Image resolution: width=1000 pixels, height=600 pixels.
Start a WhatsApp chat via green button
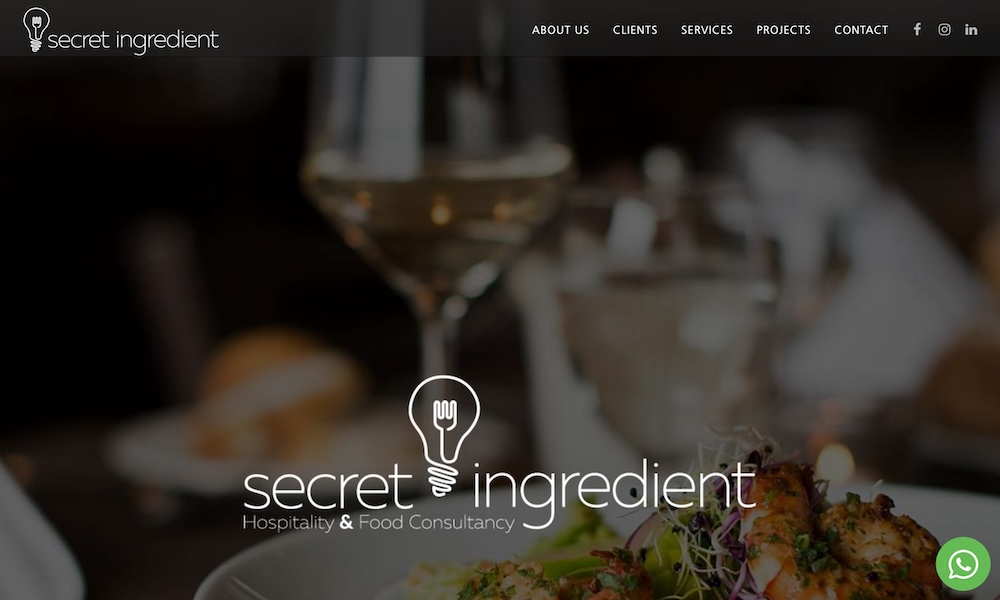(x=963, y=564)
